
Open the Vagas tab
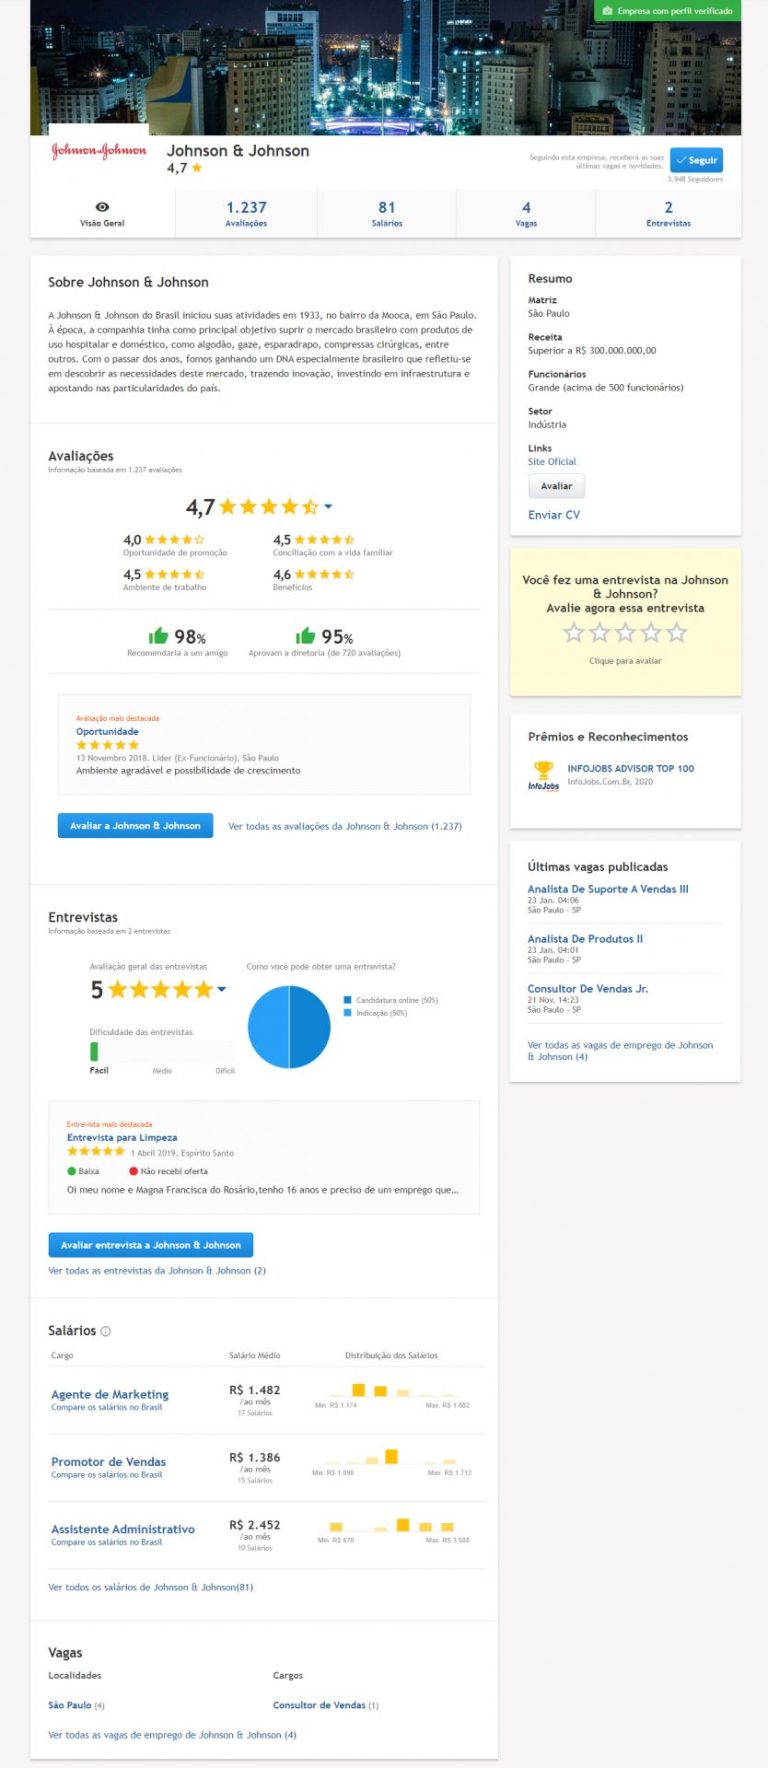coord(526,213)
